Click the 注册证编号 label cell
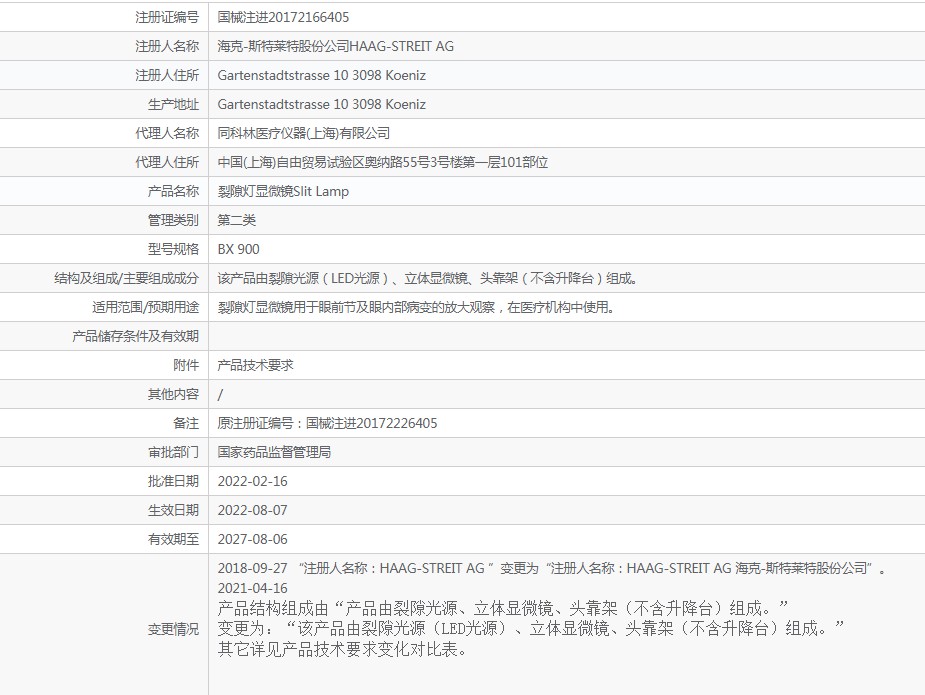This screenshot has width=925, height=695. [167, 17]
